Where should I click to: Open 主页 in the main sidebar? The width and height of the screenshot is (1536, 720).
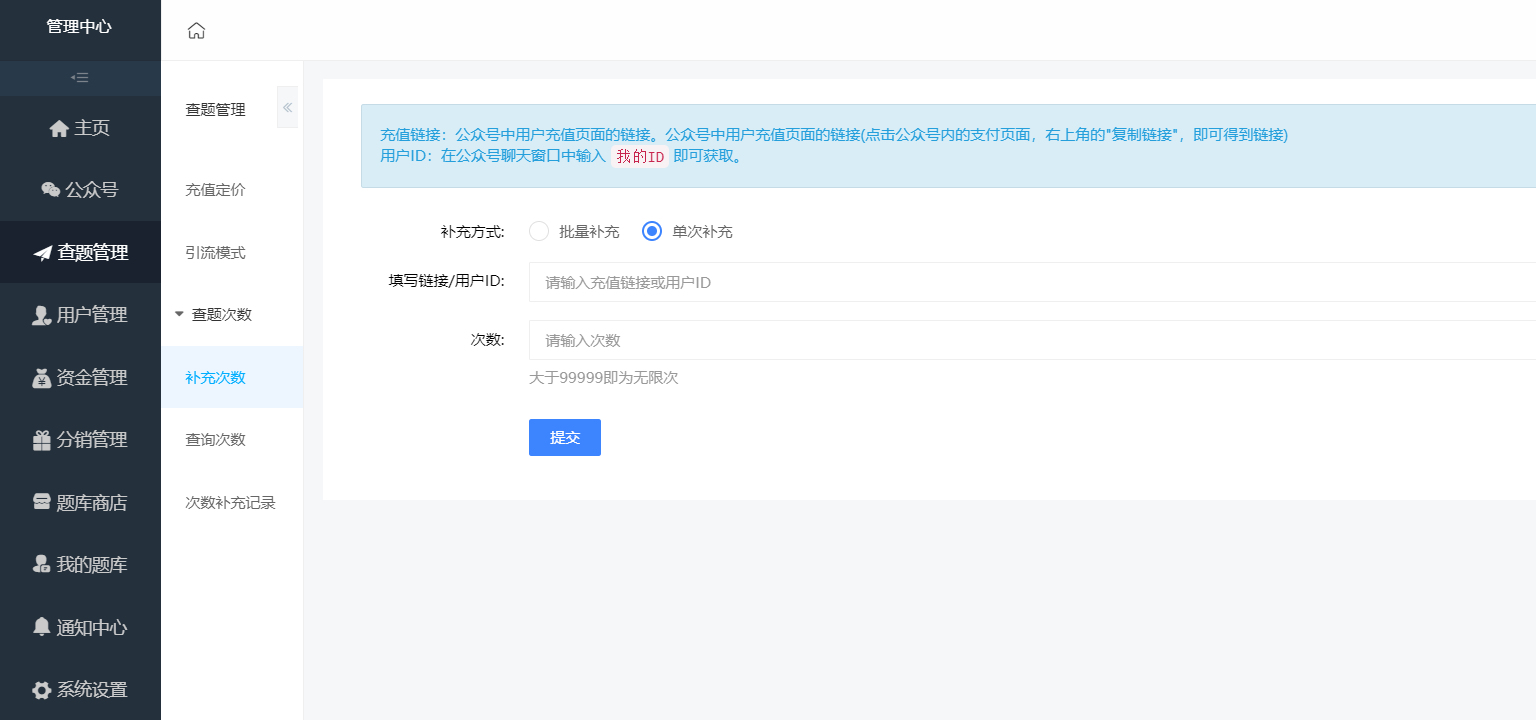(80, 128)
